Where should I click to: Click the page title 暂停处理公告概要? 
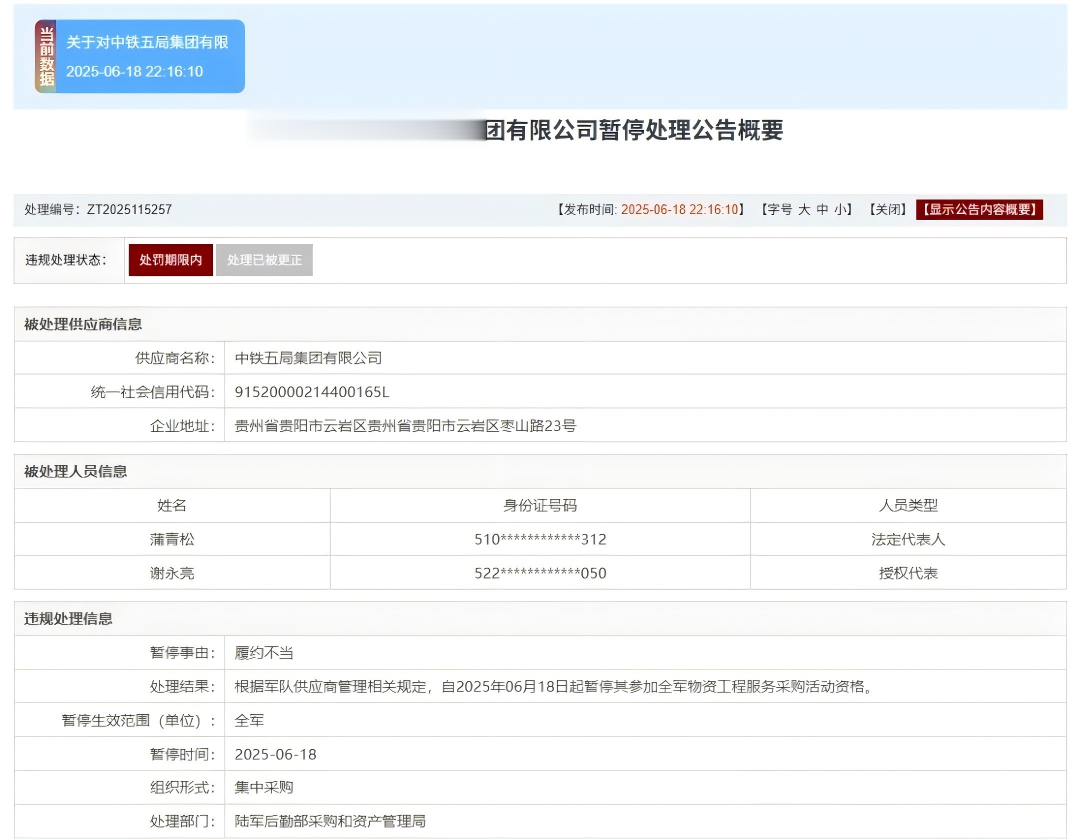point(692,129)
